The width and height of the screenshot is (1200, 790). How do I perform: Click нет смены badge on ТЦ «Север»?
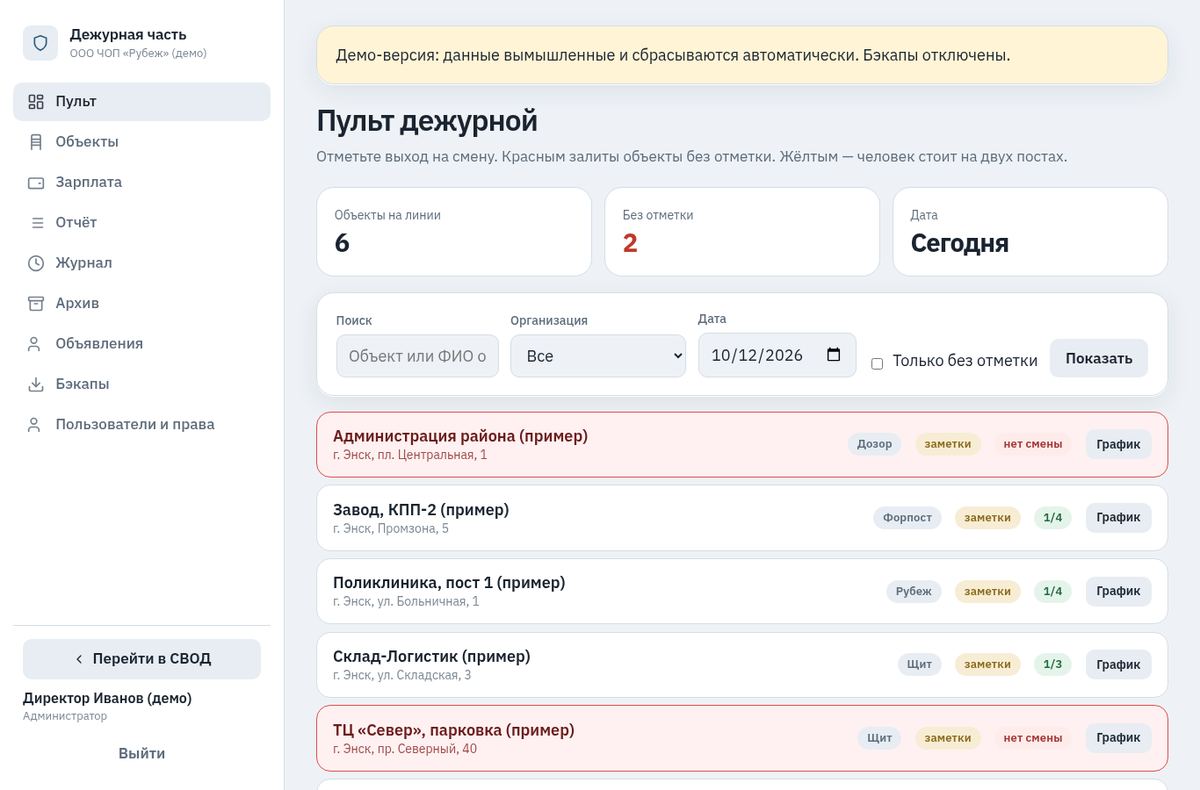(1033, 738)
